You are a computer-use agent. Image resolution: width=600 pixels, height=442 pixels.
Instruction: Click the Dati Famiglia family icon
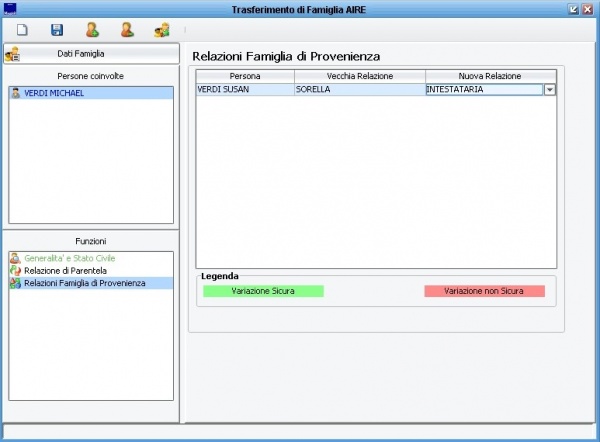tap(13, 54)
